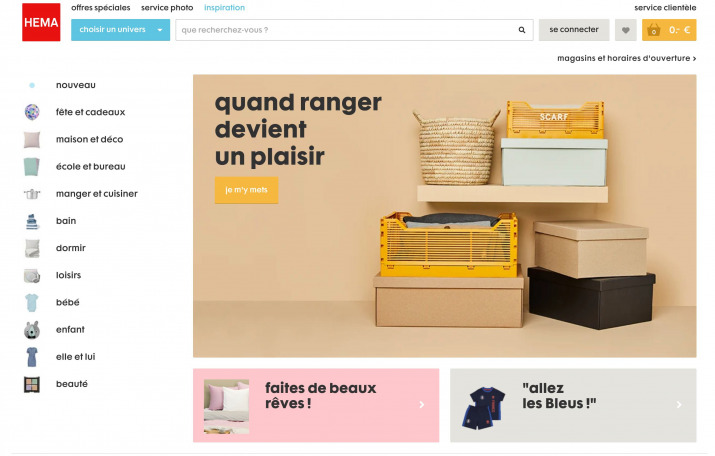Image resolution: width=715 pixels, height=456 pixels.
Task: Open 'magasins et horaires d'ouverture' link
Action: (x=627, y=58)
